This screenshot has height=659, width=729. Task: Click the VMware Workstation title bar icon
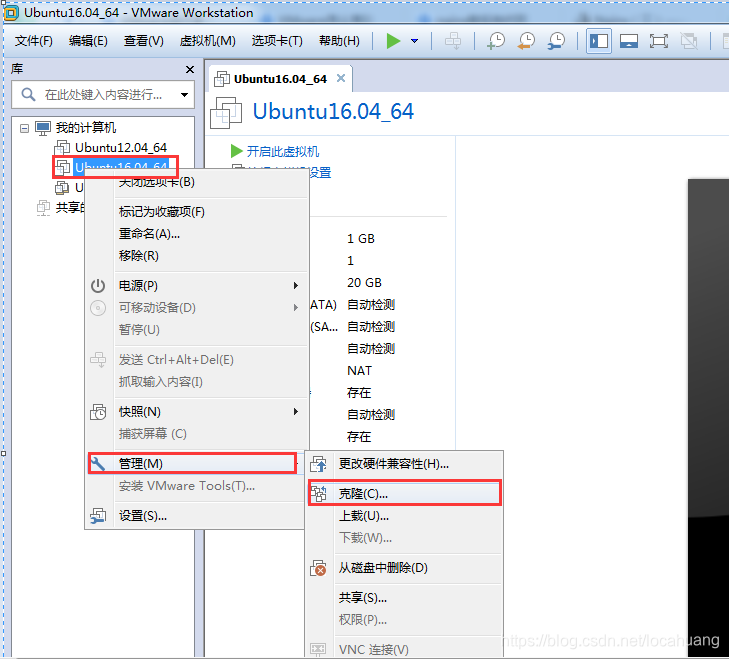[x=11, y=13]
